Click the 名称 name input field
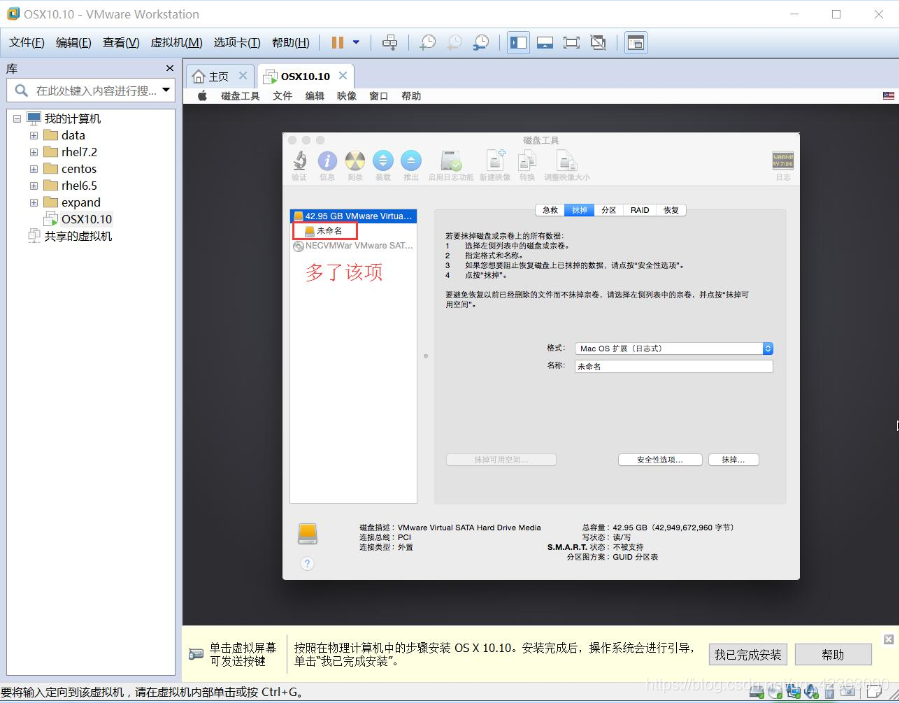This screenshot has height=703, width=899. (x=674, y=366)
